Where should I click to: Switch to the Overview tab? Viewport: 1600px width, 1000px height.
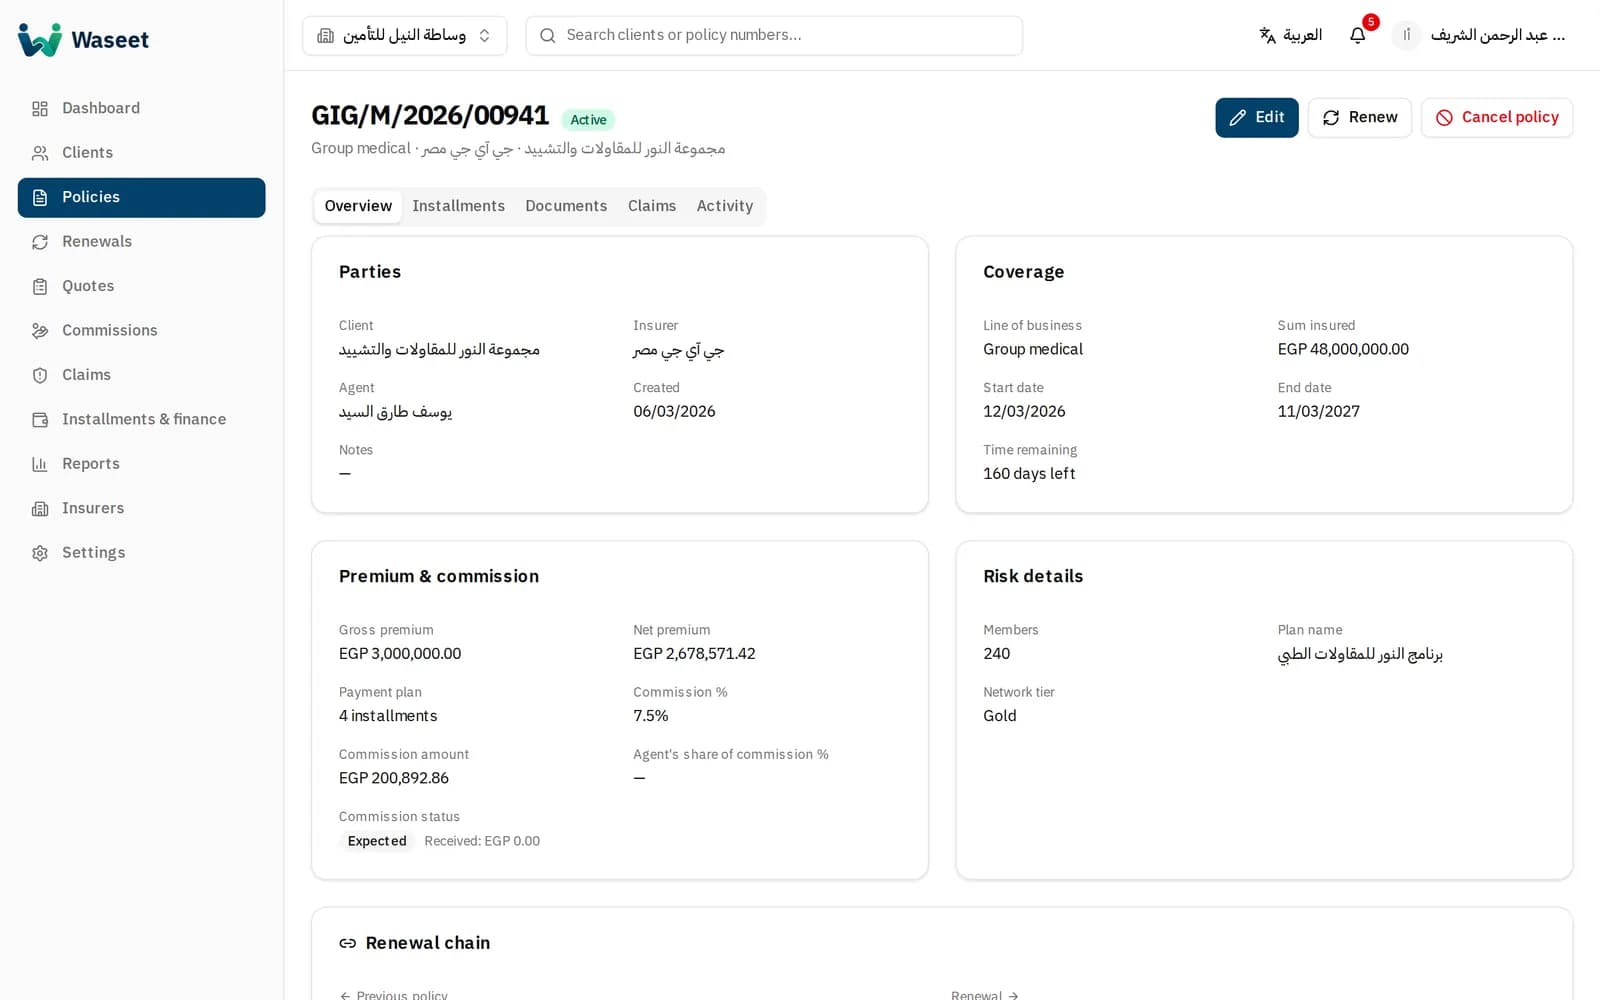point(358,206)
